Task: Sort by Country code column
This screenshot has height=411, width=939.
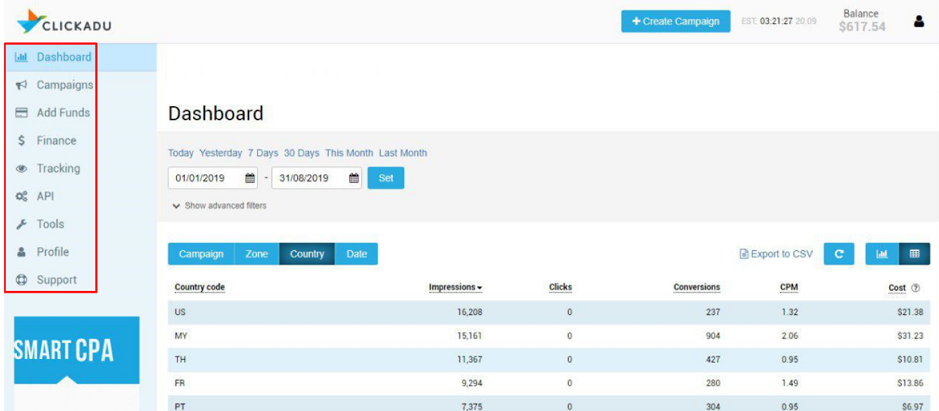Action: (x=200, y=288)
